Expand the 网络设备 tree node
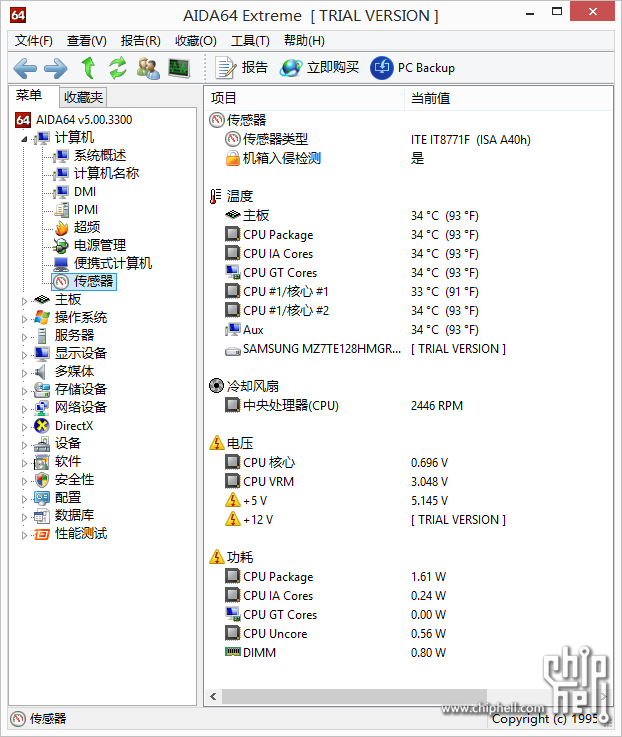Screen dimensions: 622x737 [x=24, y=409]
